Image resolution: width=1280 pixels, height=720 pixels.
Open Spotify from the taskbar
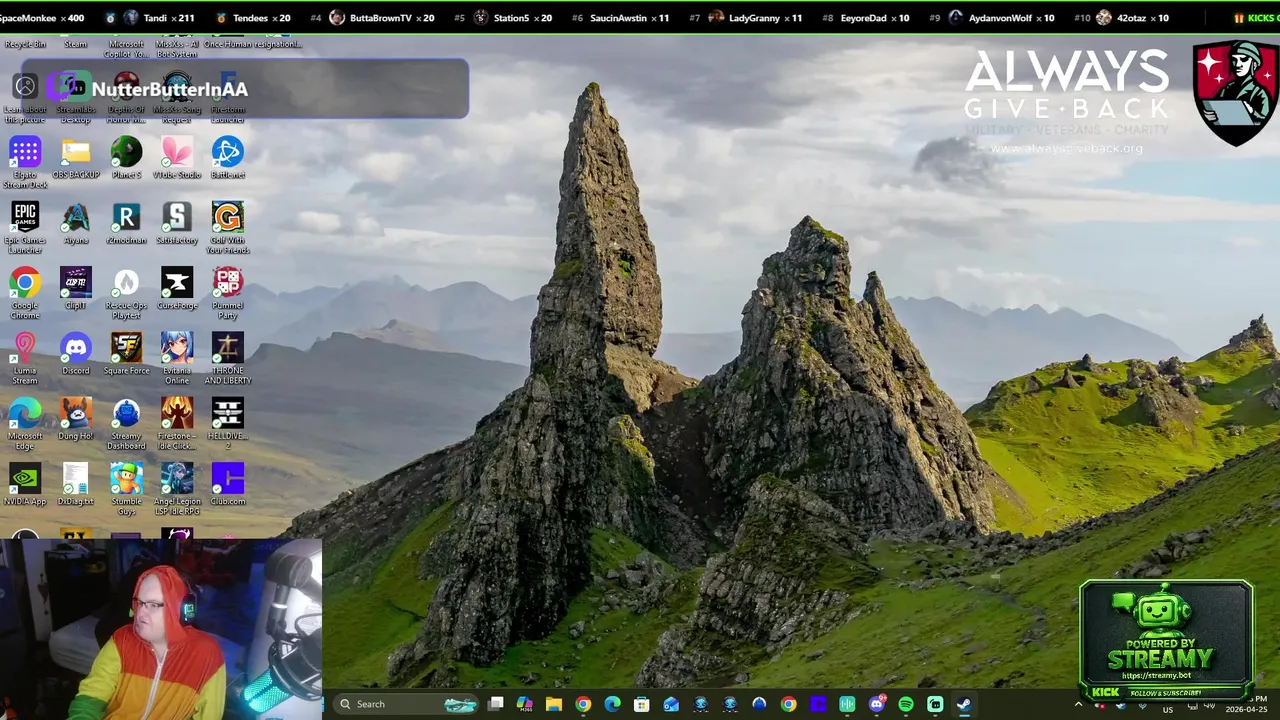906,704
